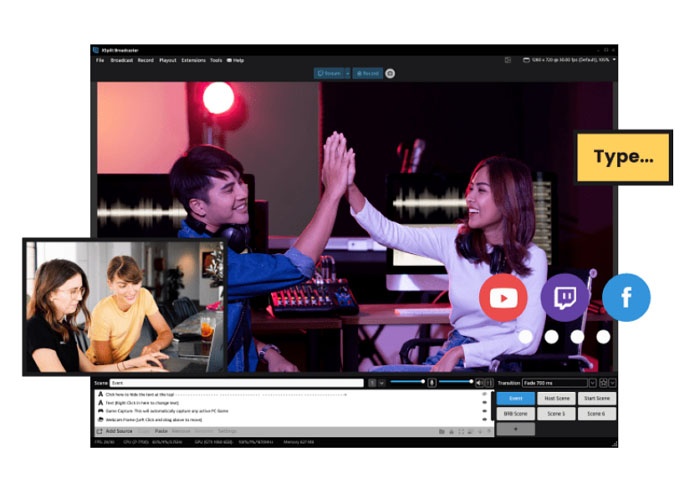Image resolution: width=700 pixels, height=478 pixels.
Task: Switch to Scene 5
Action: coord(556,414)
